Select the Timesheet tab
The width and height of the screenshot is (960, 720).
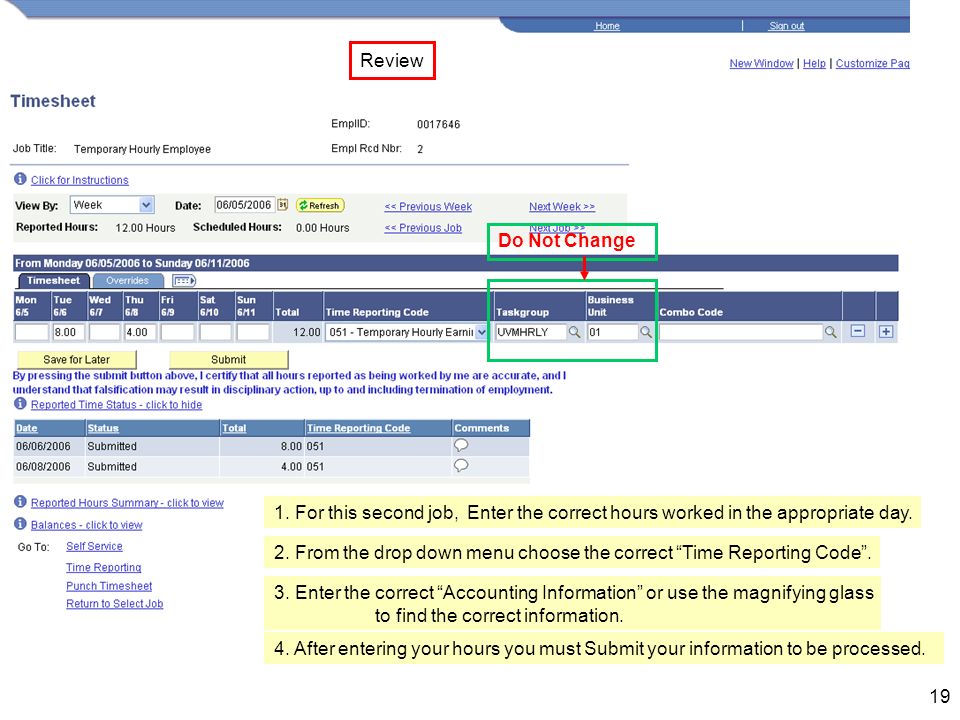point(53,280)
